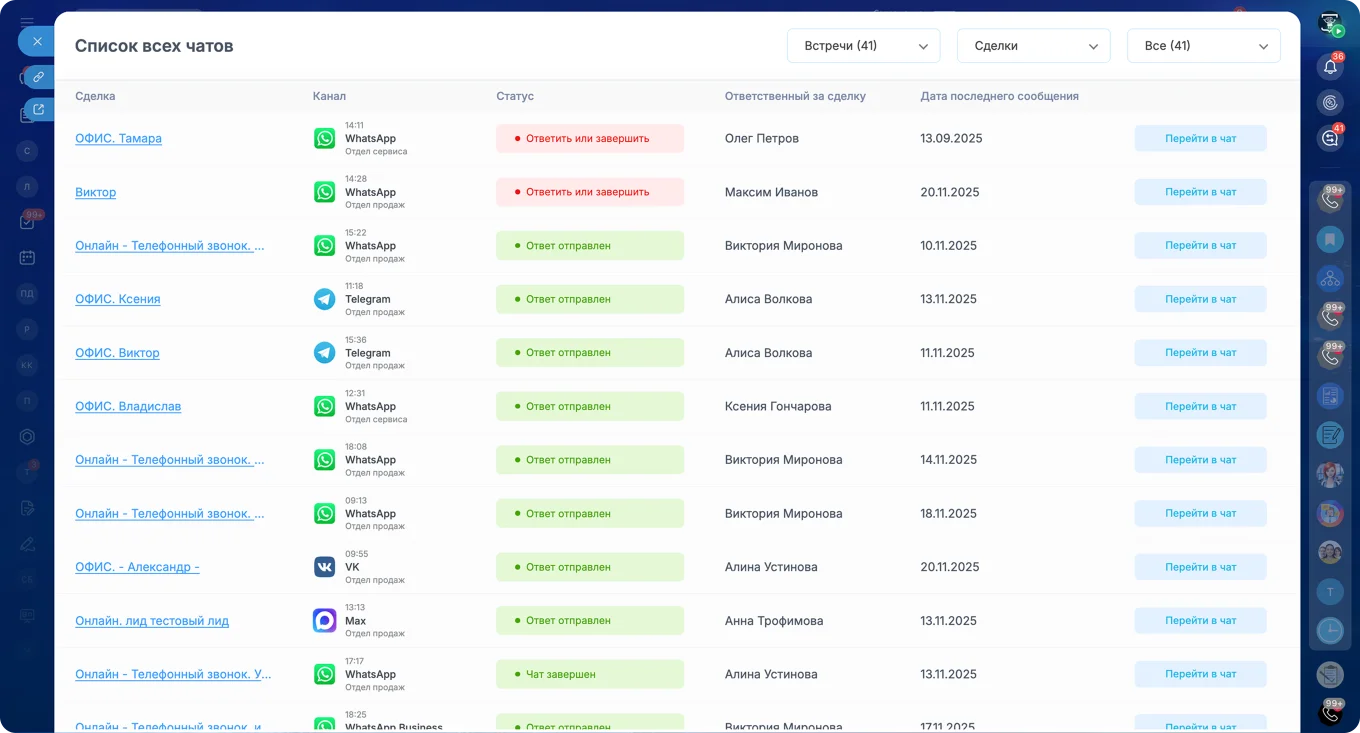Click the Чат завершен status badge
The width and height of the screenshot is (1360, 733).
tap(590, 674)
